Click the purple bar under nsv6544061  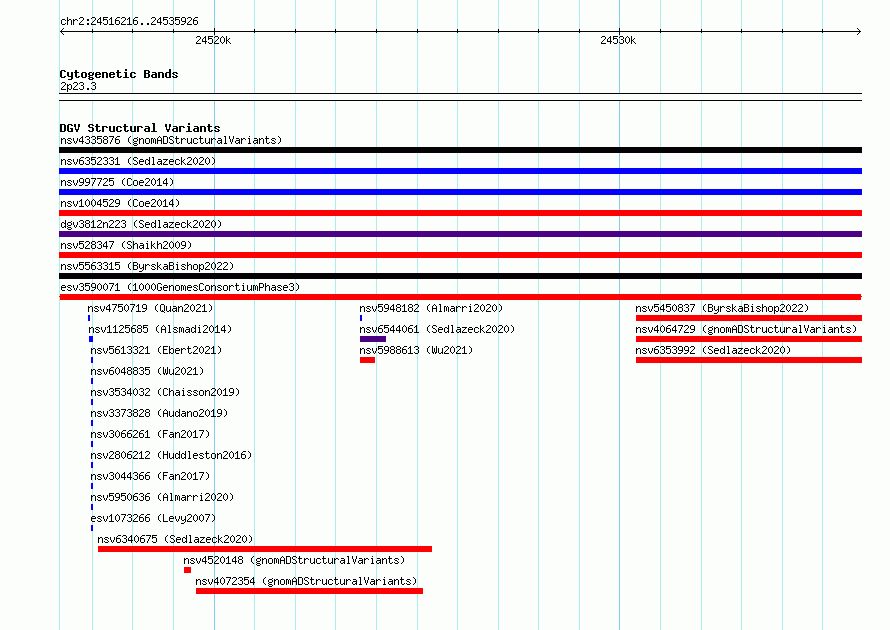[x=373, y=339]
